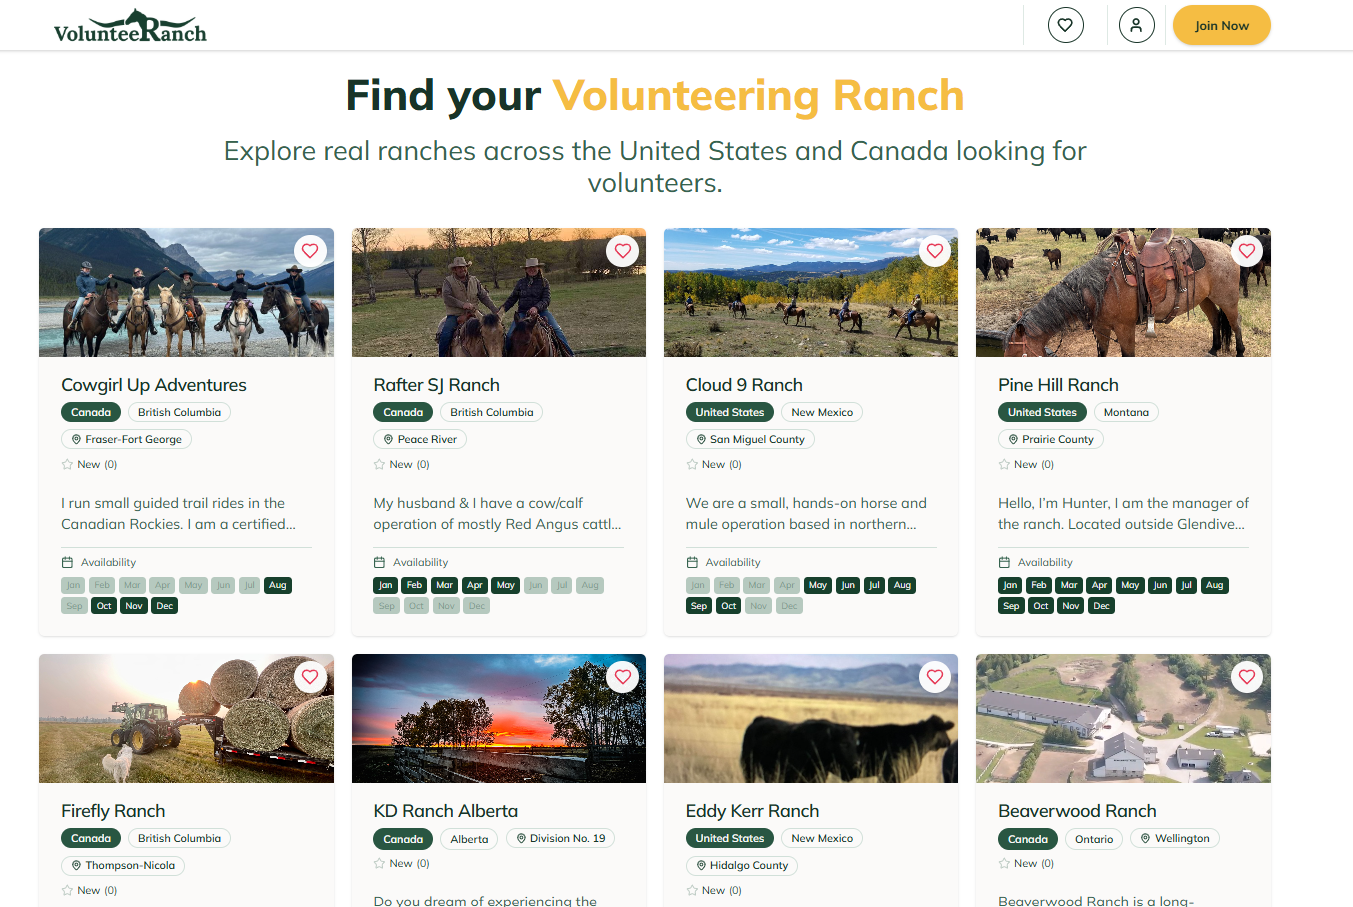
Task: Favorite Beaverwood Ranch with heart icon
Action: [x=1247, y=677]
